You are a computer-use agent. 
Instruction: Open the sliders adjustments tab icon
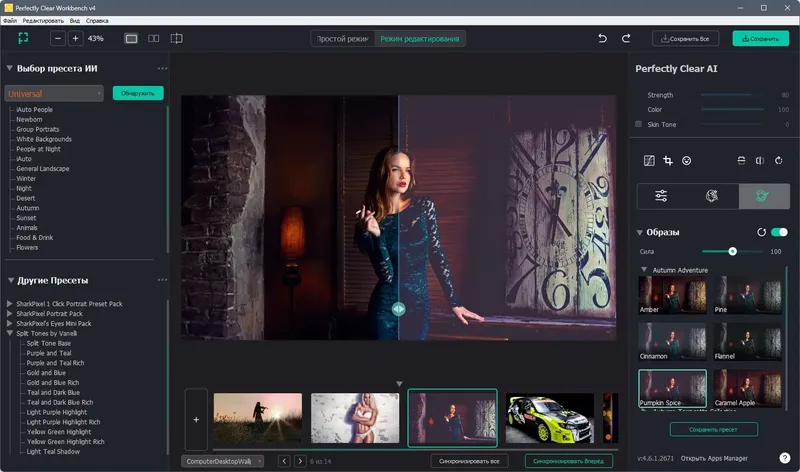(662, 196)
